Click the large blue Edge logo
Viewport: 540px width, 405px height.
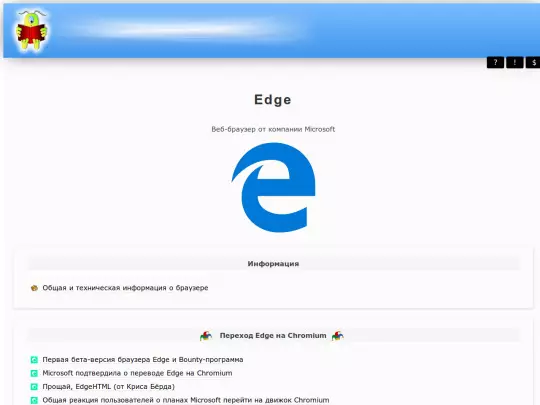tap(273, 187)
